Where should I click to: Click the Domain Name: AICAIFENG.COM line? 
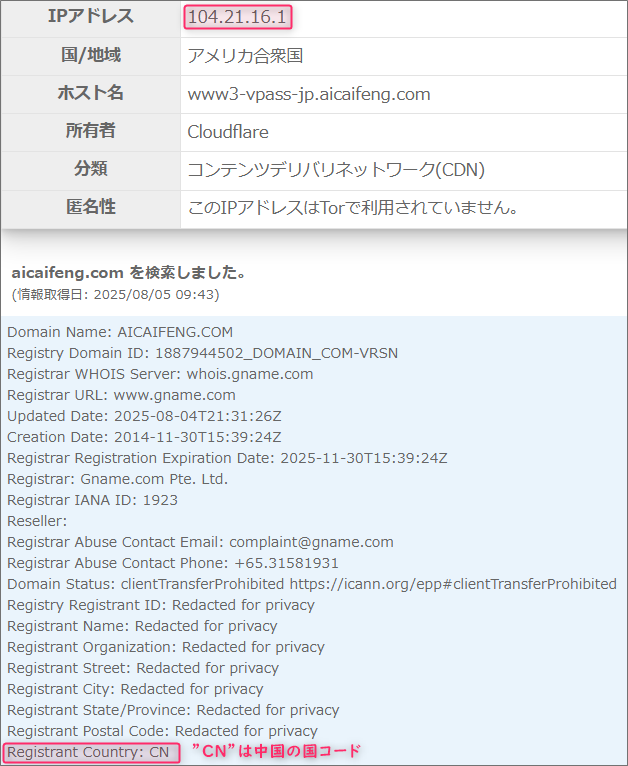point(120,332)
